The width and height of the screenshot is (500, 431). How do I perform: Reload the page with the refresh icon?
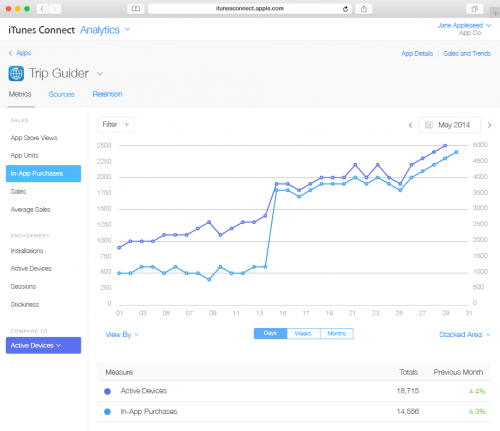[x=346, y=9]
